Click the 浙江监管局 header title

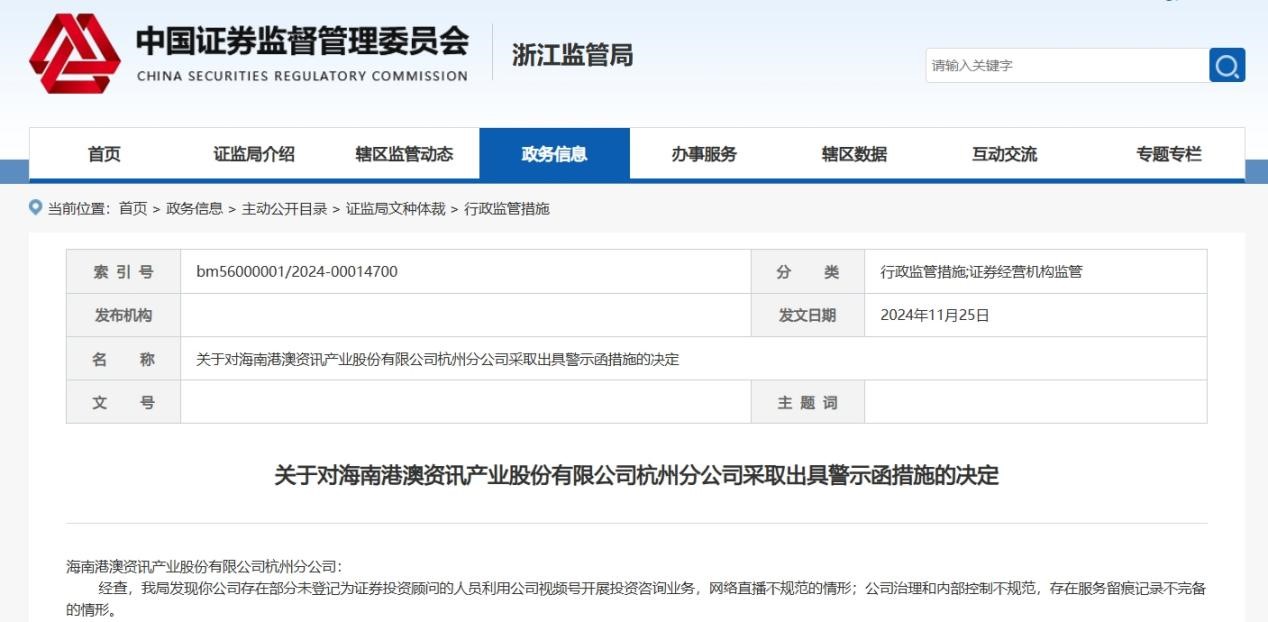[x=572, y=55]
